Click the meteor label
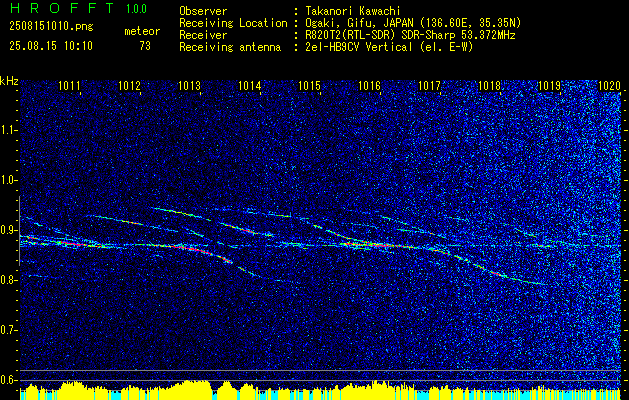 tap(142, 31)
